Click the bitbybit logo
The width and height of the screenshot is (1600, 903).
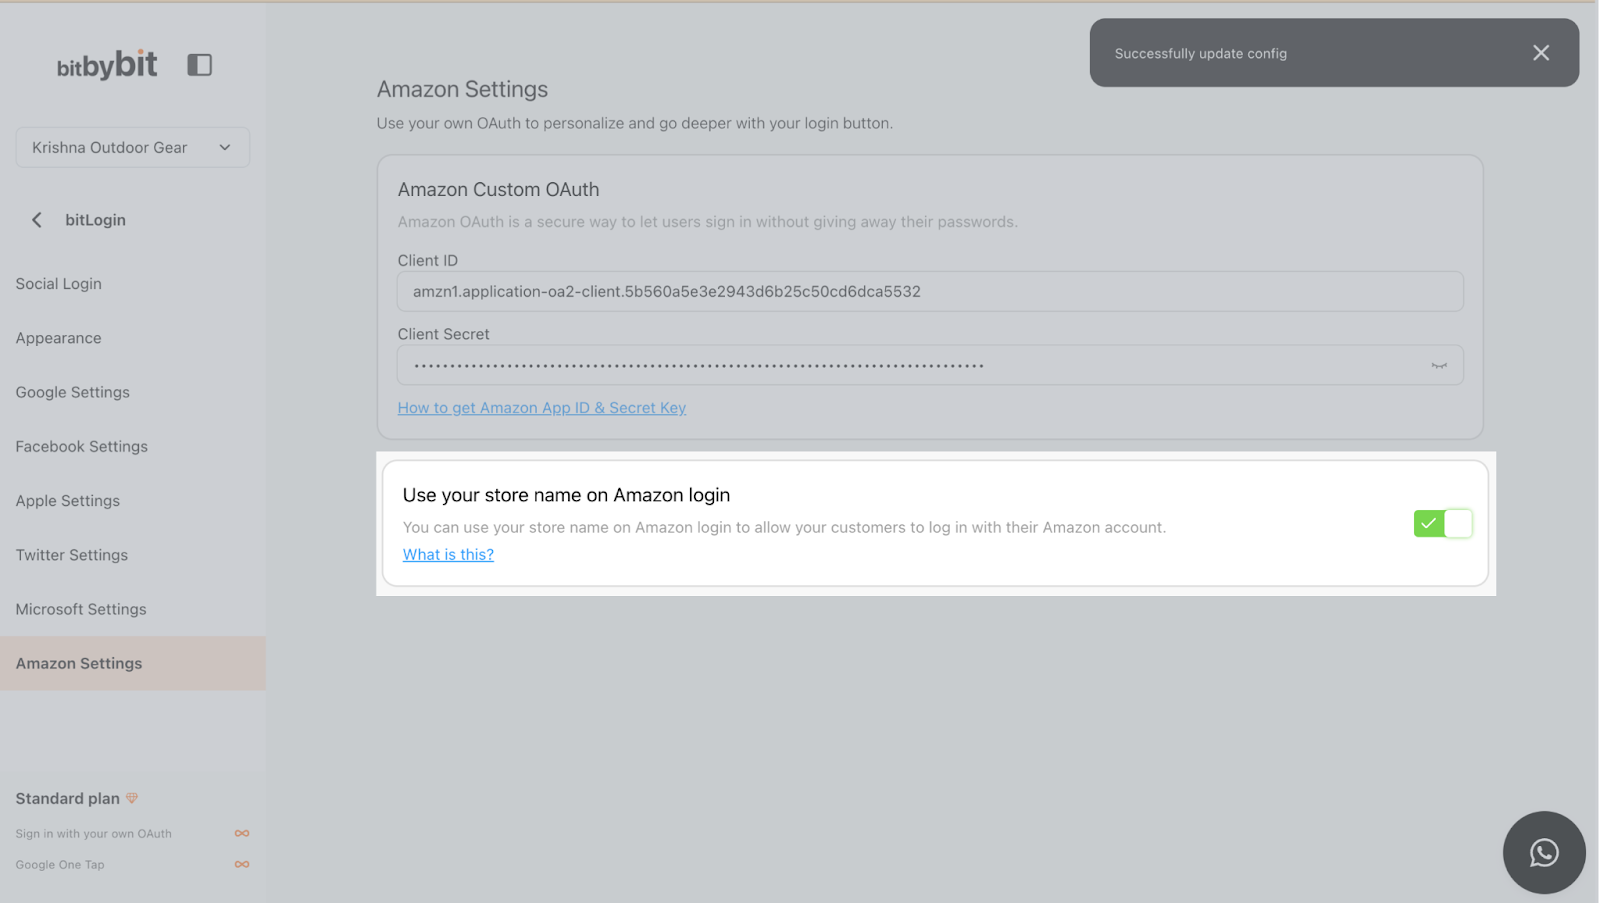[x=107, y=65]
